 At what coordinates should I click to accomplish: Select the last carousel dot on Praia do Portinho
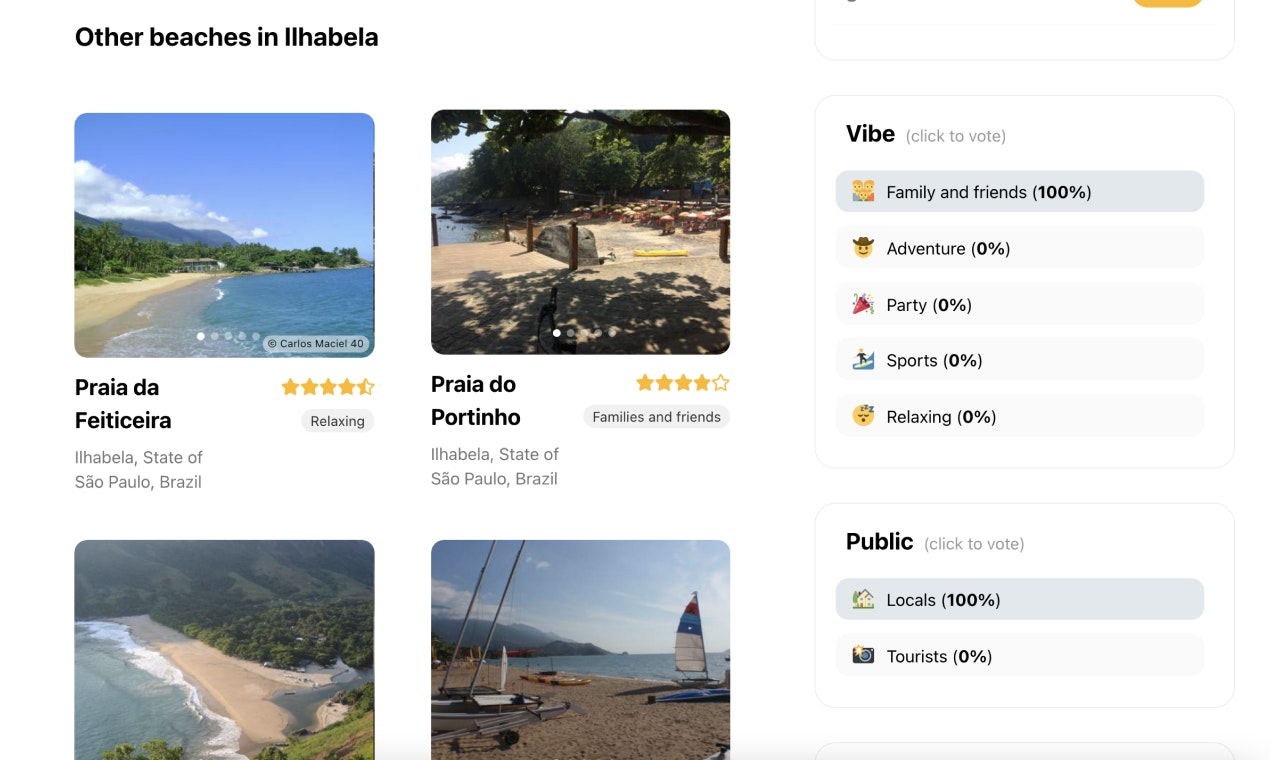611,333
